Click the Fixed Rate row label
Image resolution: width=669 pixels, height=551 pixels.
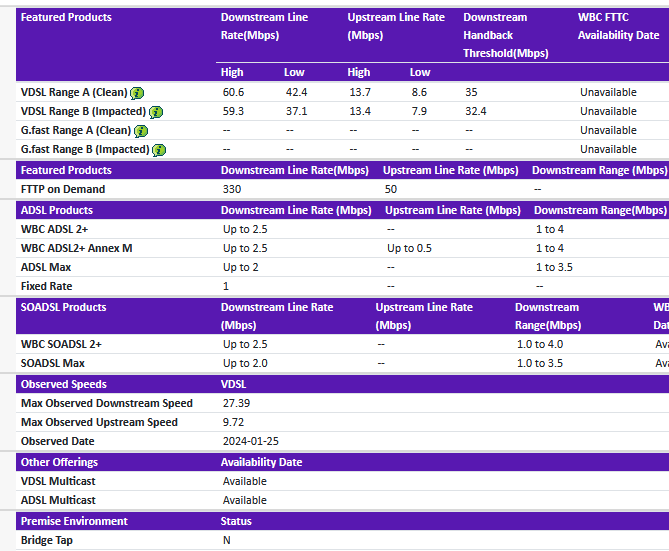pos(47,286)
